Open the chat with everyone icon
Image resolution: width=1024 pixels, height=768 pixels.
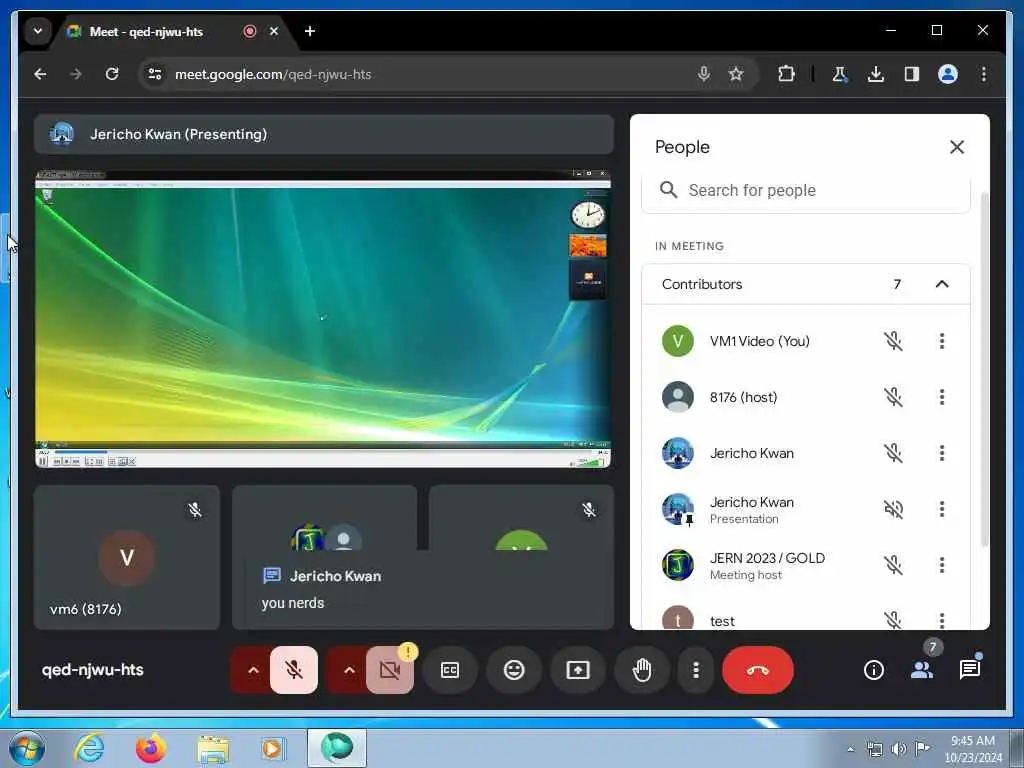click(x=970, y=670)
